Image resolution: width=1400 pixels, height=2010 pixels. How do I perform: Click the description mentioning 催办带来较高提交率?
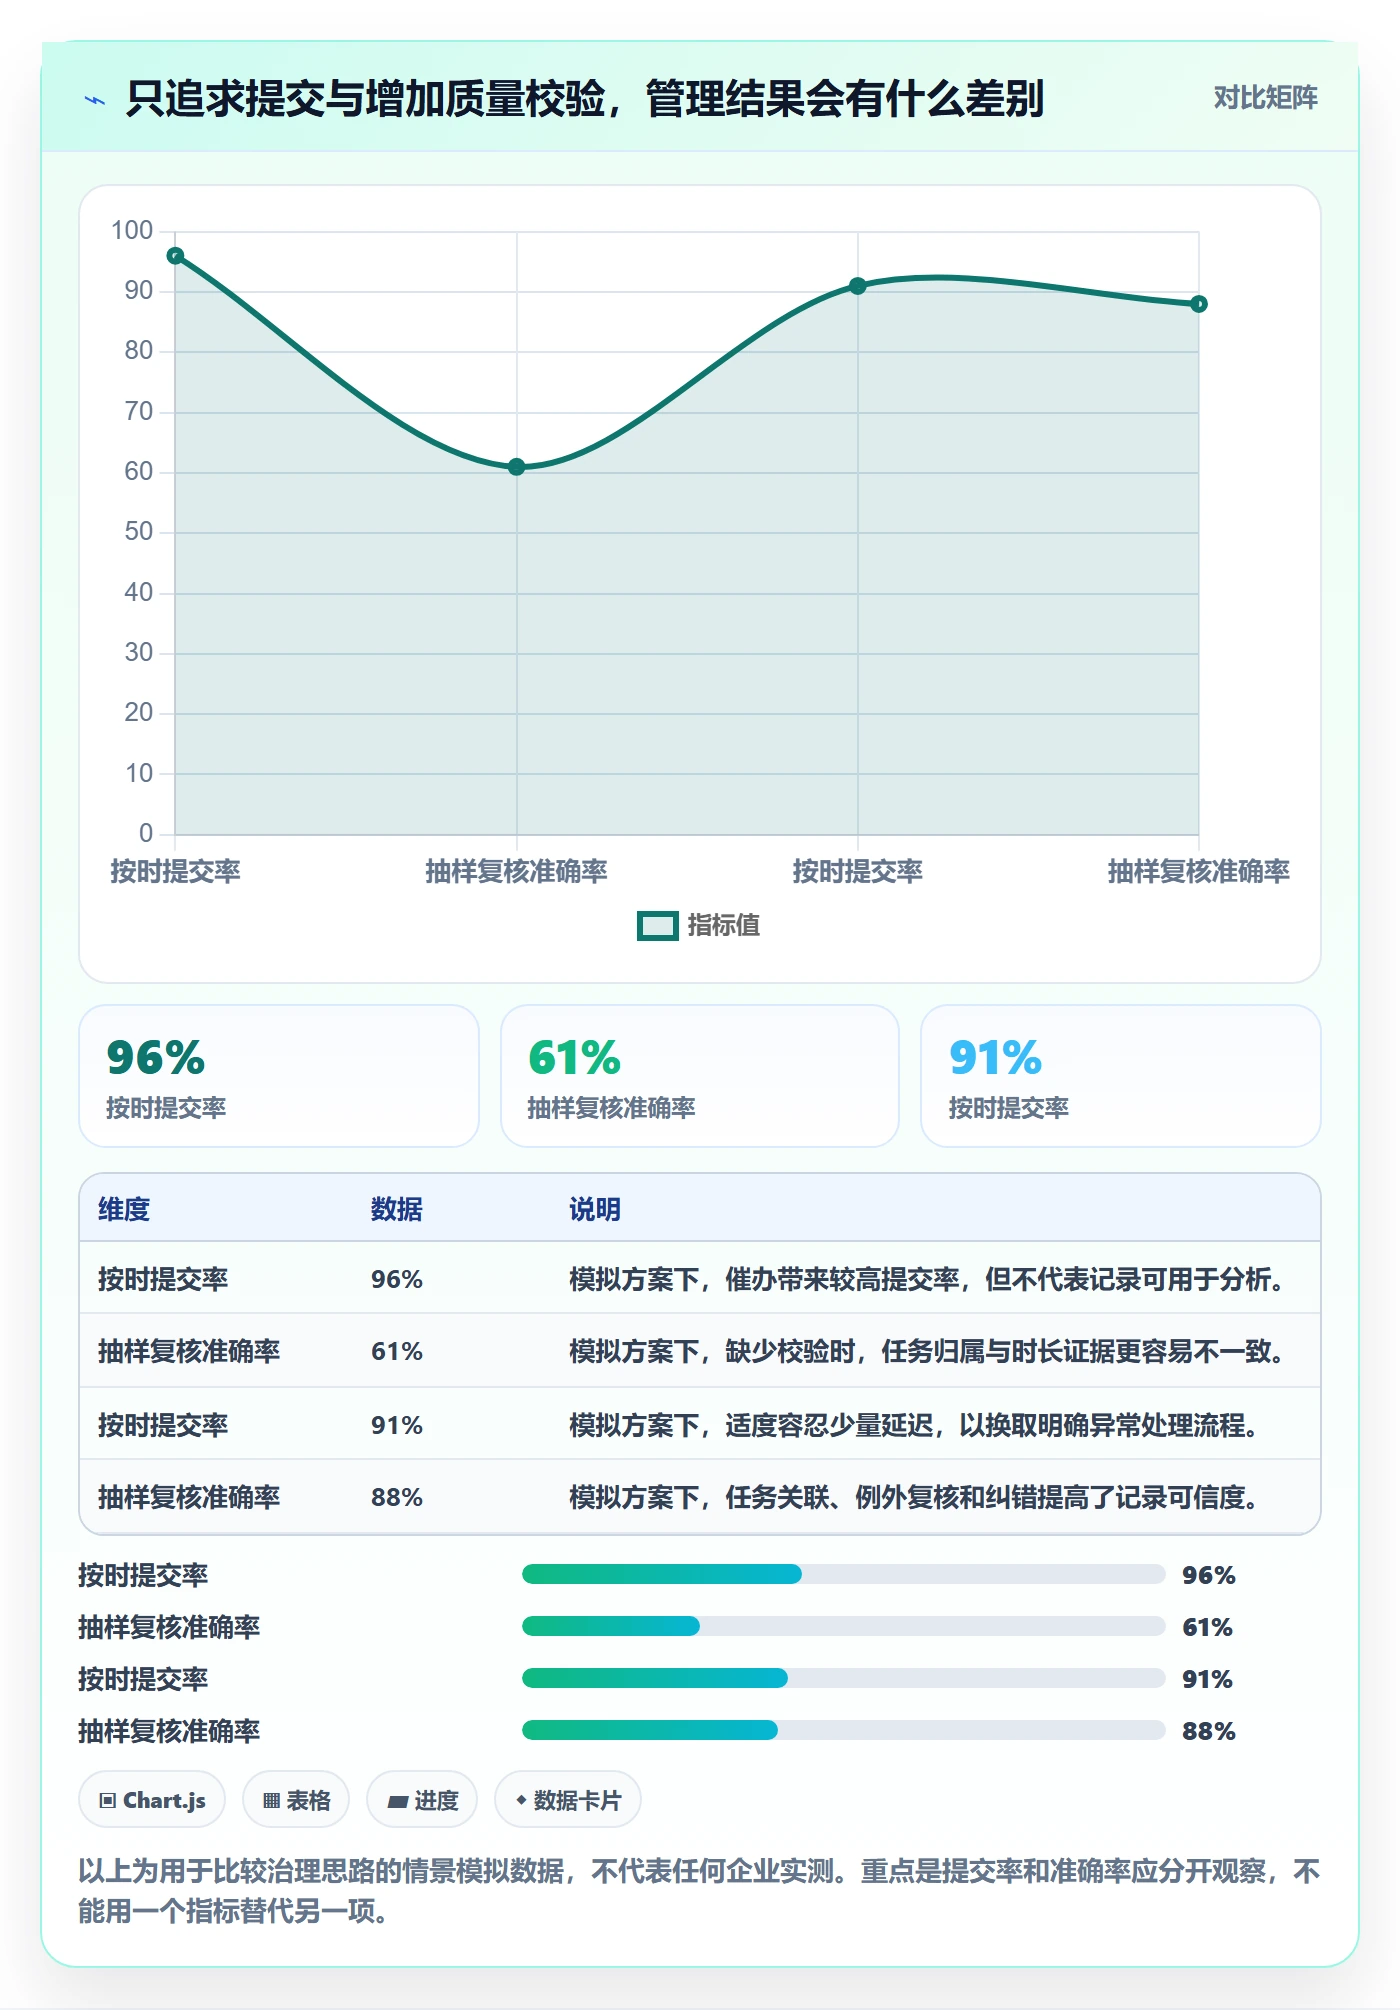[x=930, y=1279]
